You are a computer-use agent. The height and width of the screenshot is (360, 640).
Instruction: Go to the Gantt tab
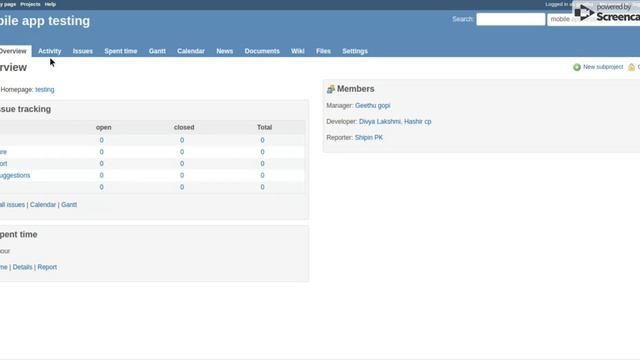point(157,51)
